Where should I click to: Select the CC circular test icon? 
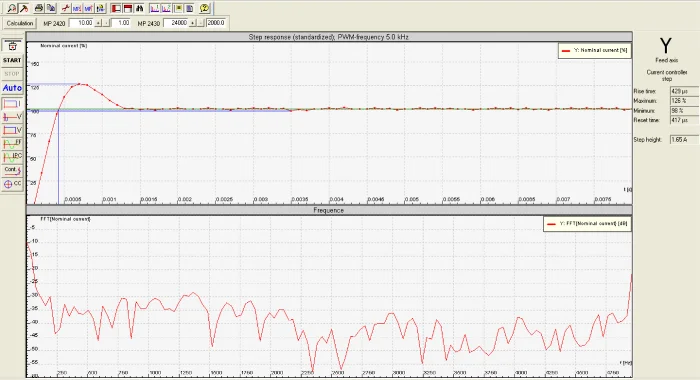click(x=12, y=184)
